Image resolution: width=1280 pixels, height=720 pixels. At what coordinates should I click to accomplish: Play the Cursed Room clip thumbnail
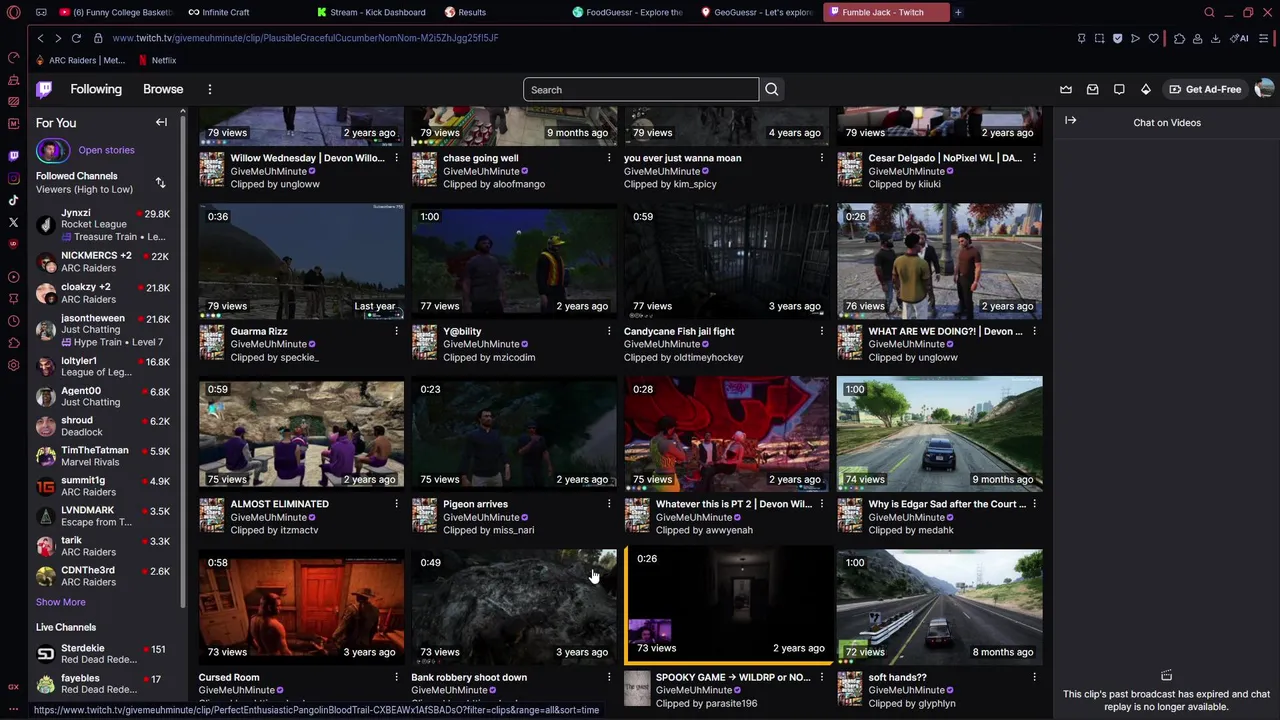point(301,607)
